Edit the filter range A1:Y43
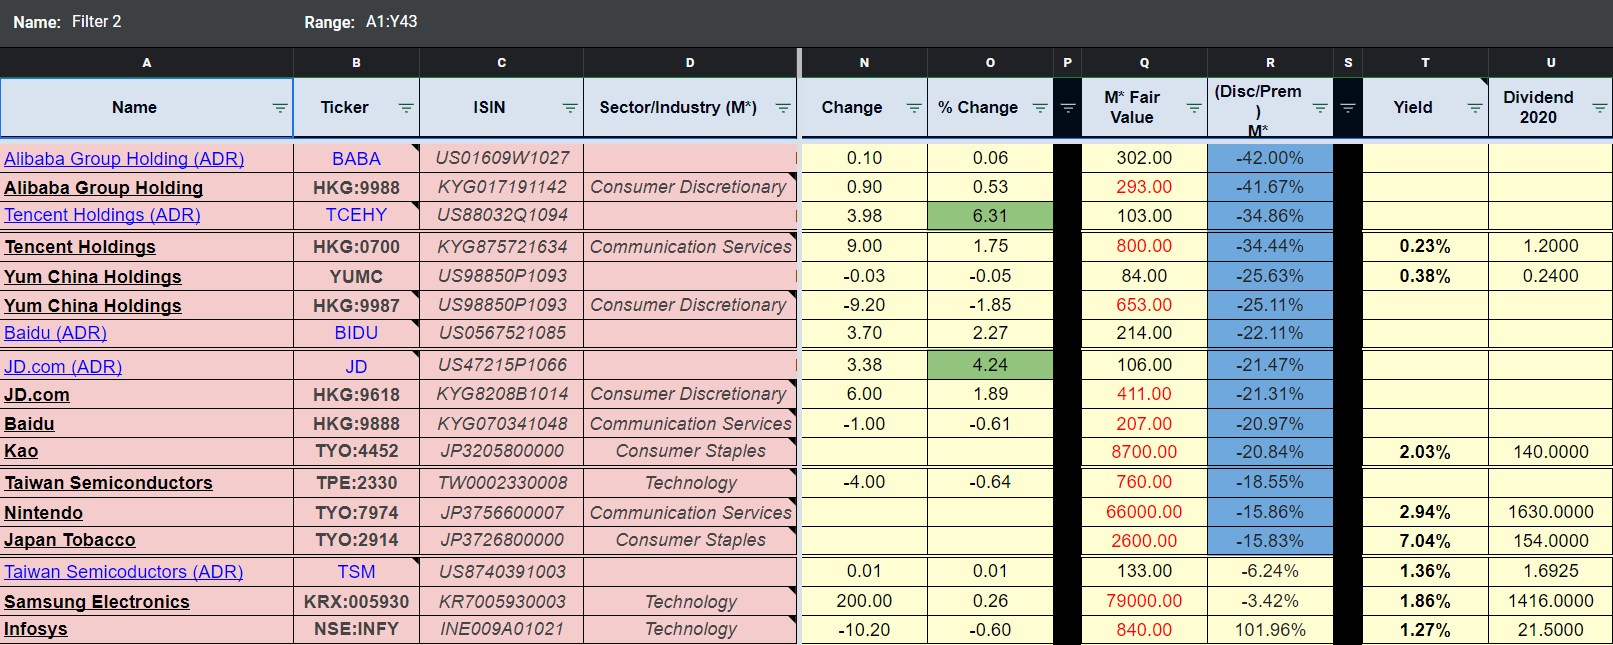The width and height of the screenshot is (1613, 645). tap(391, 22)
